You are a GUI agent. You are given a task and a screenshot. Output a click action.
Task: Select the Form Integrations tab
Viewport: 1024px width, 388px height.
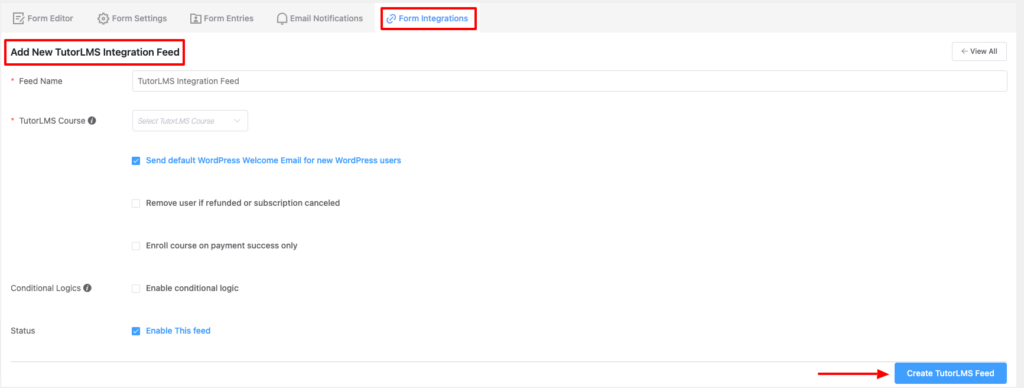pos(428,18)
